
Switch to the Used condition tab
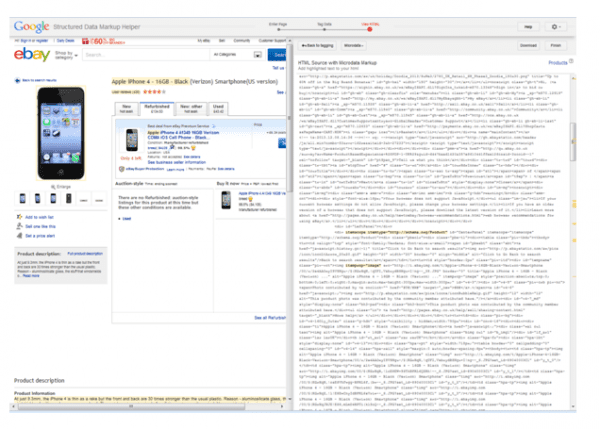(218, 109)
